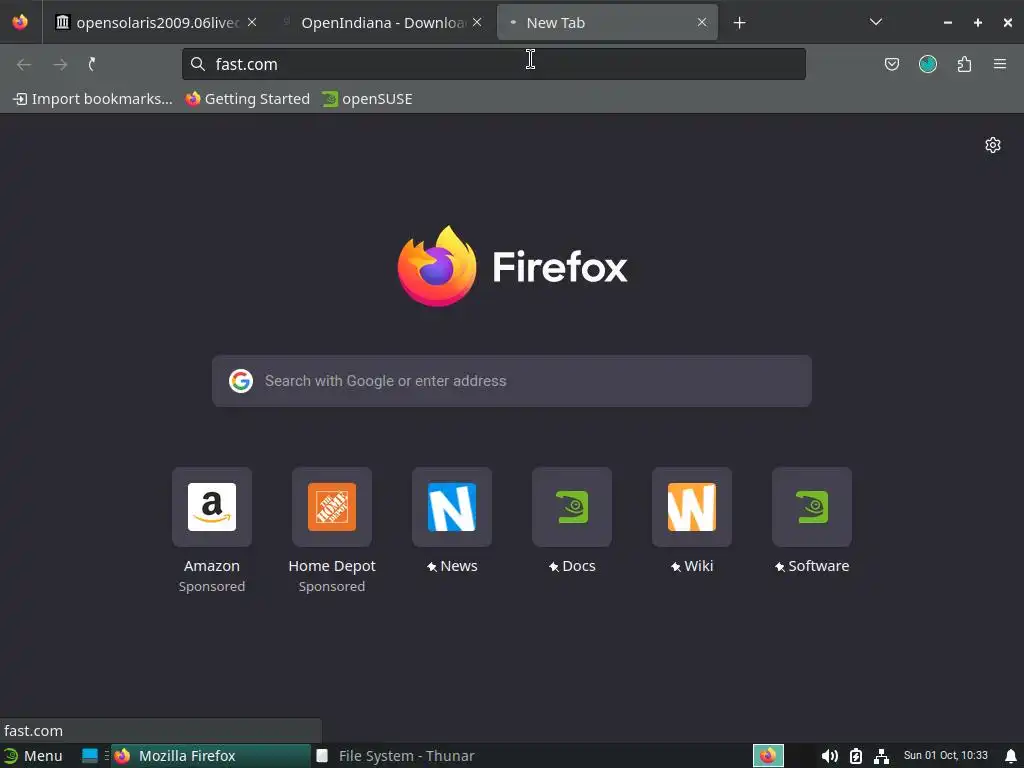This screenshot has width=1024, height=768.
Task: Open the Docs shortcut tile
Action: [572, 507]
